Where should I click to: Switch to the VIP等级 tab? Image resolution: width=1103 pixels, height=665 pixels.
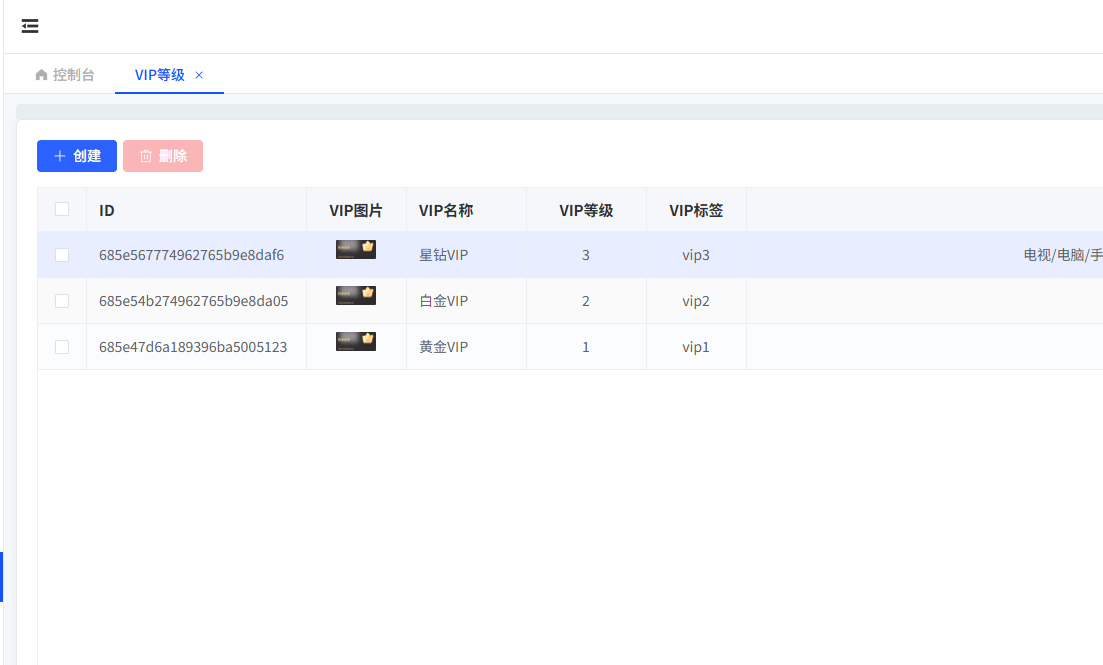coord(160,75)
